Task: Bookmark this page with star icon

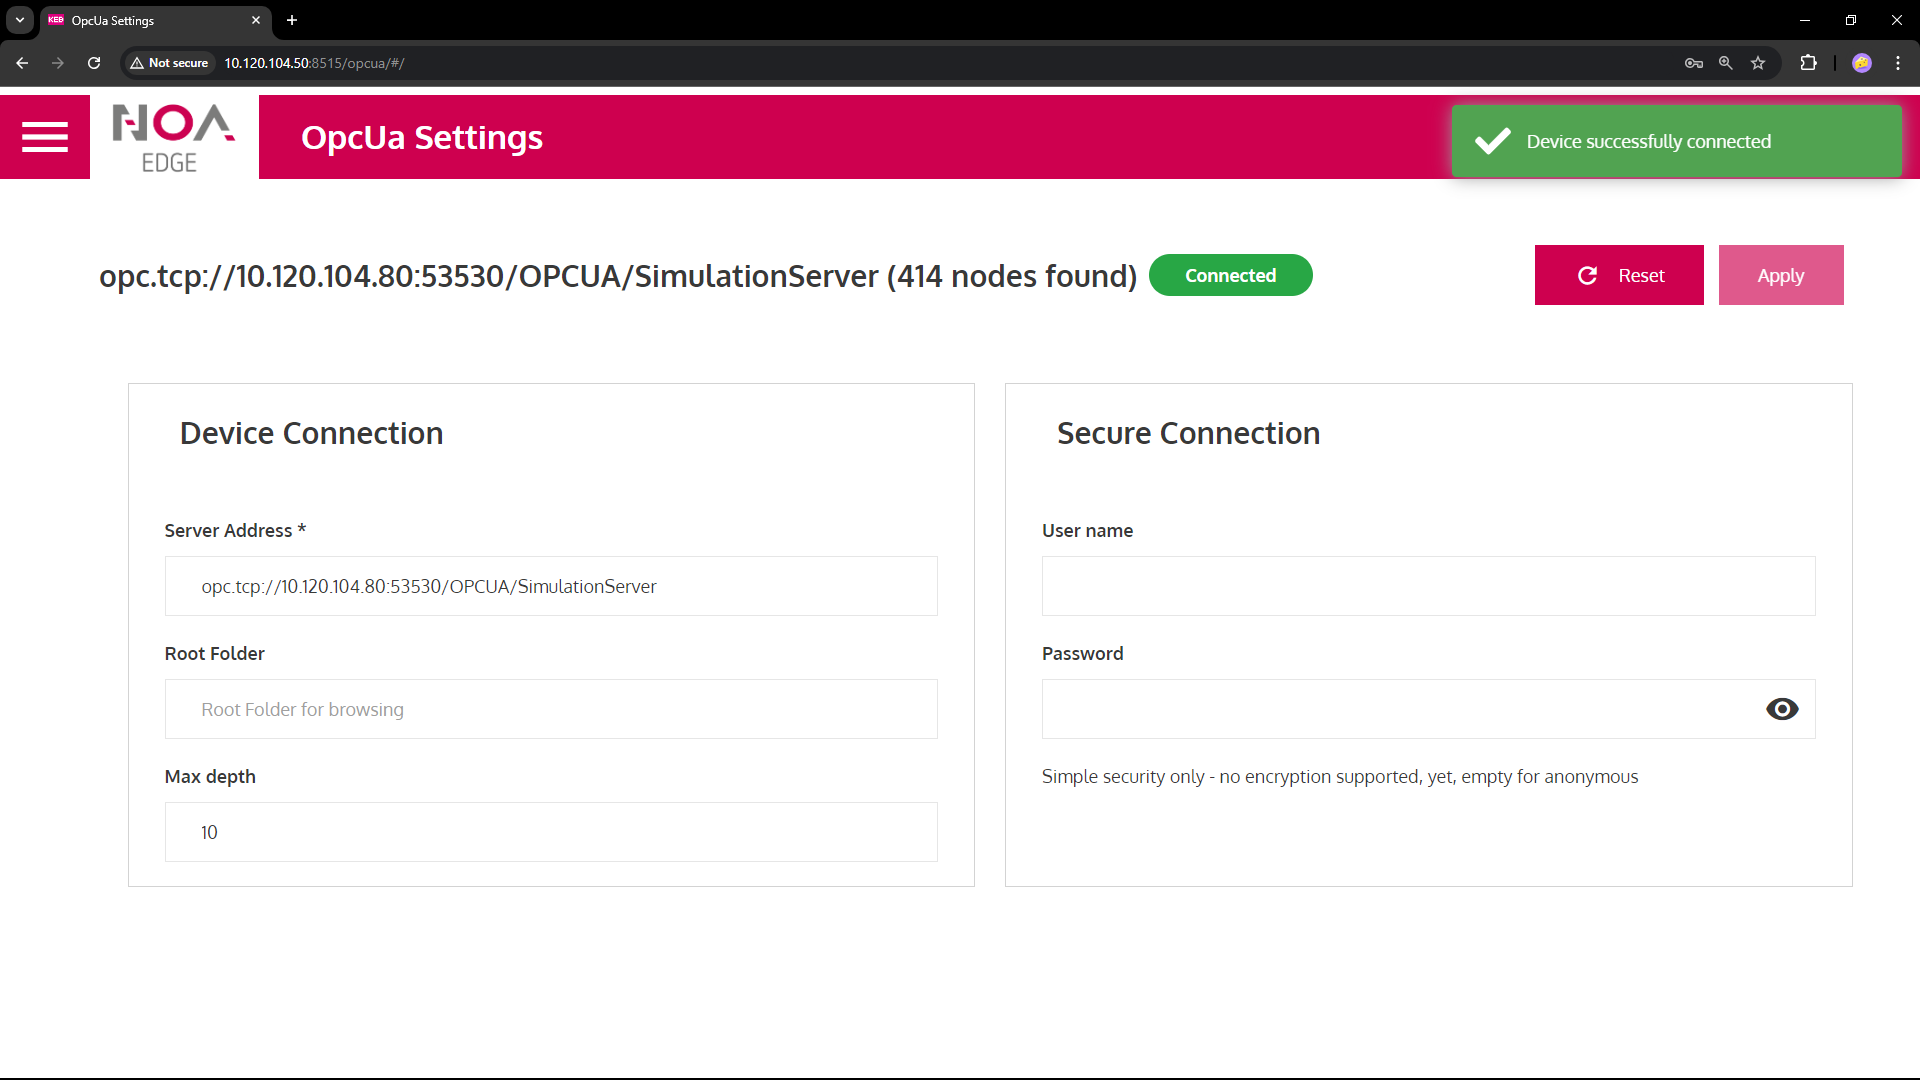Action: (1758, 63)
